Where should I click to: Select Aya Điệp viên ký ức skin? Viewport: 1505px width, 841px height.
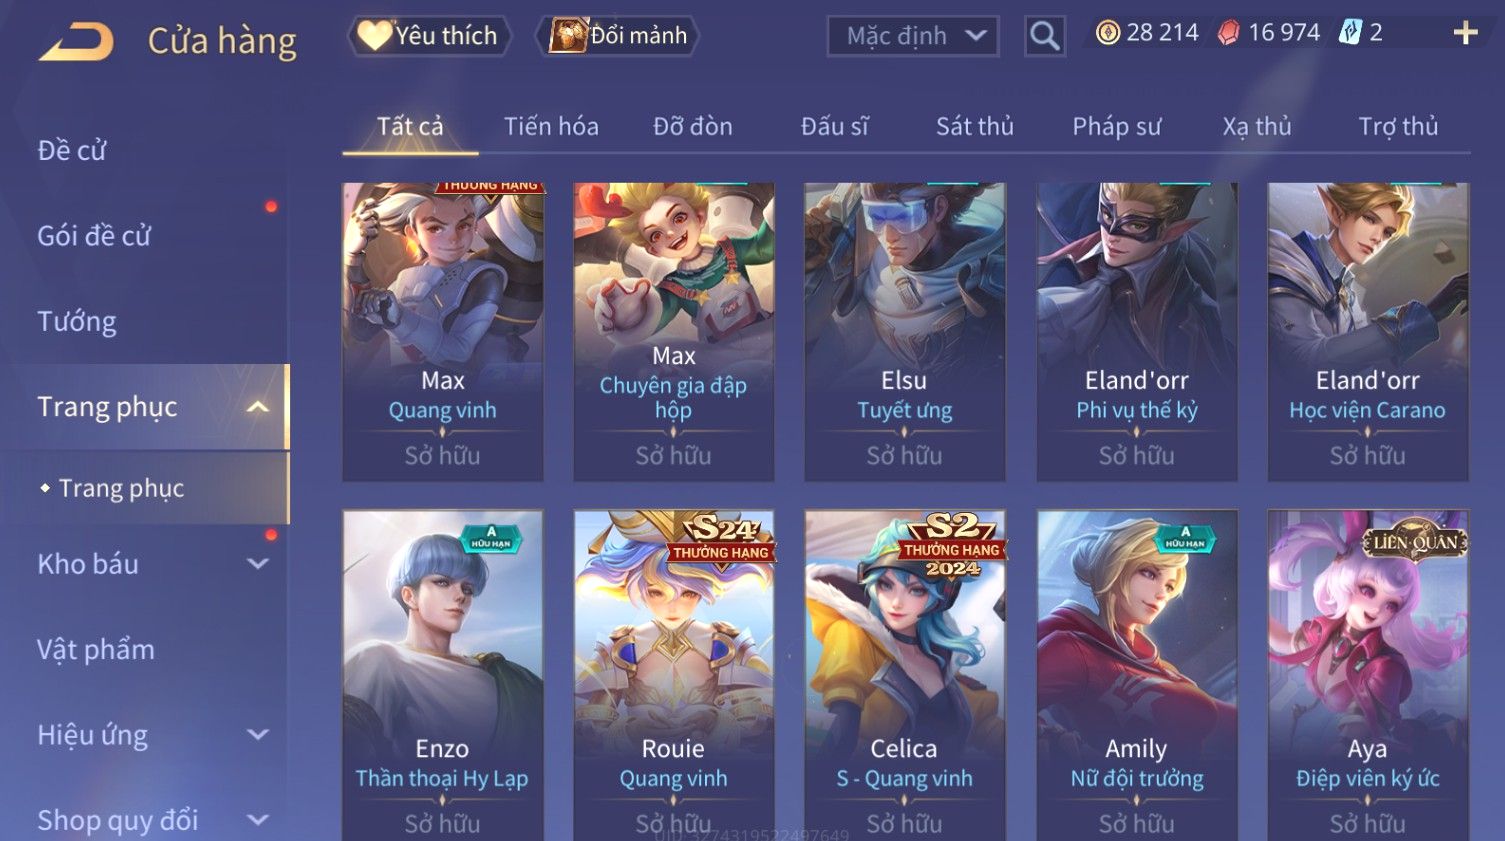click(x=1368, y=676)
